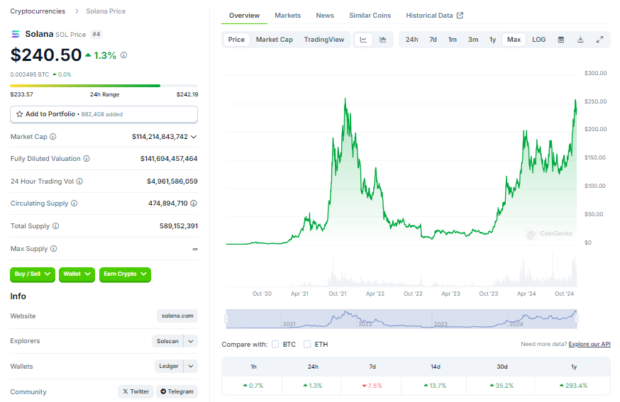Click the X Twitter community icon button
620x402 pixels.
(136, 391)
